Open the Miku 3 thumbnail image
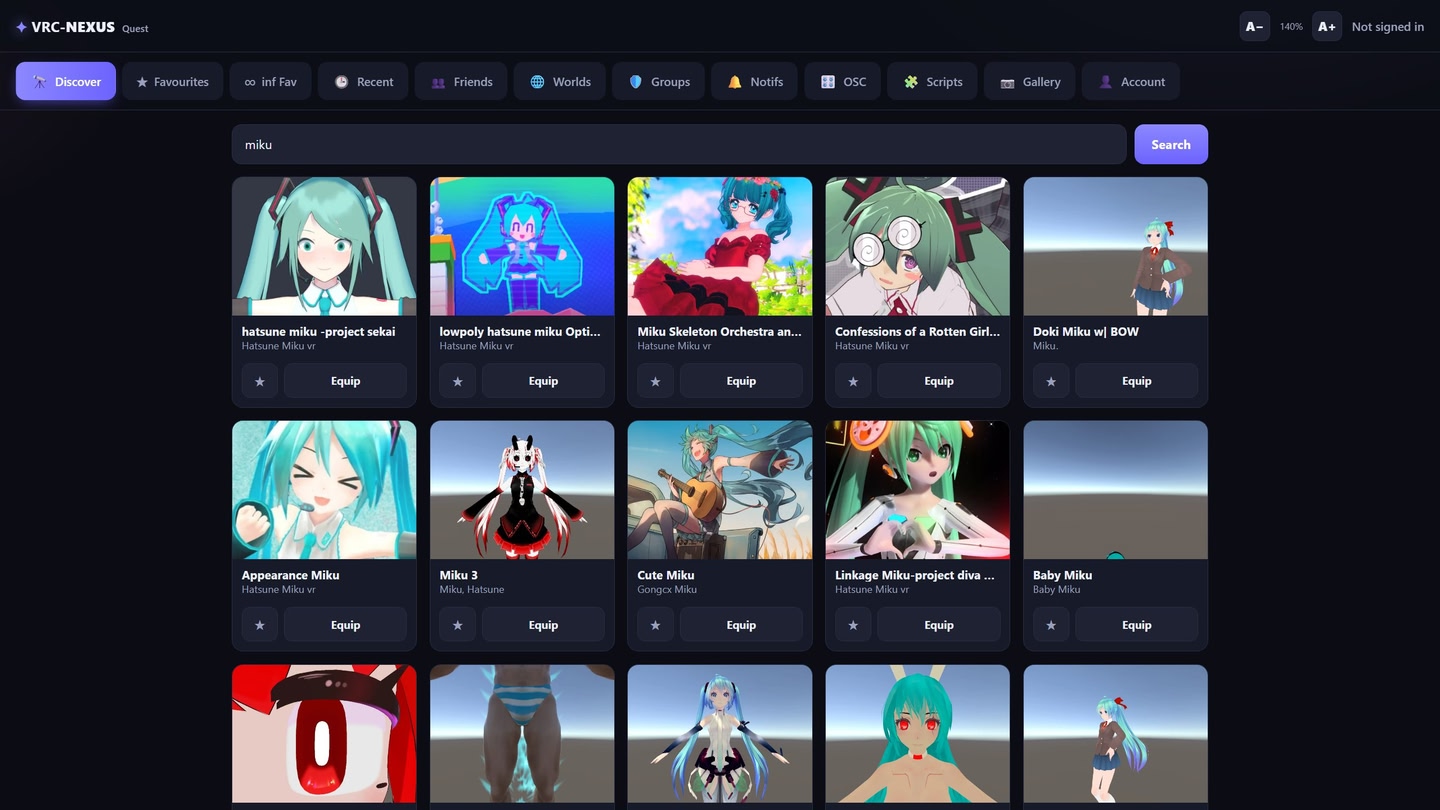 tap(522, 490)
